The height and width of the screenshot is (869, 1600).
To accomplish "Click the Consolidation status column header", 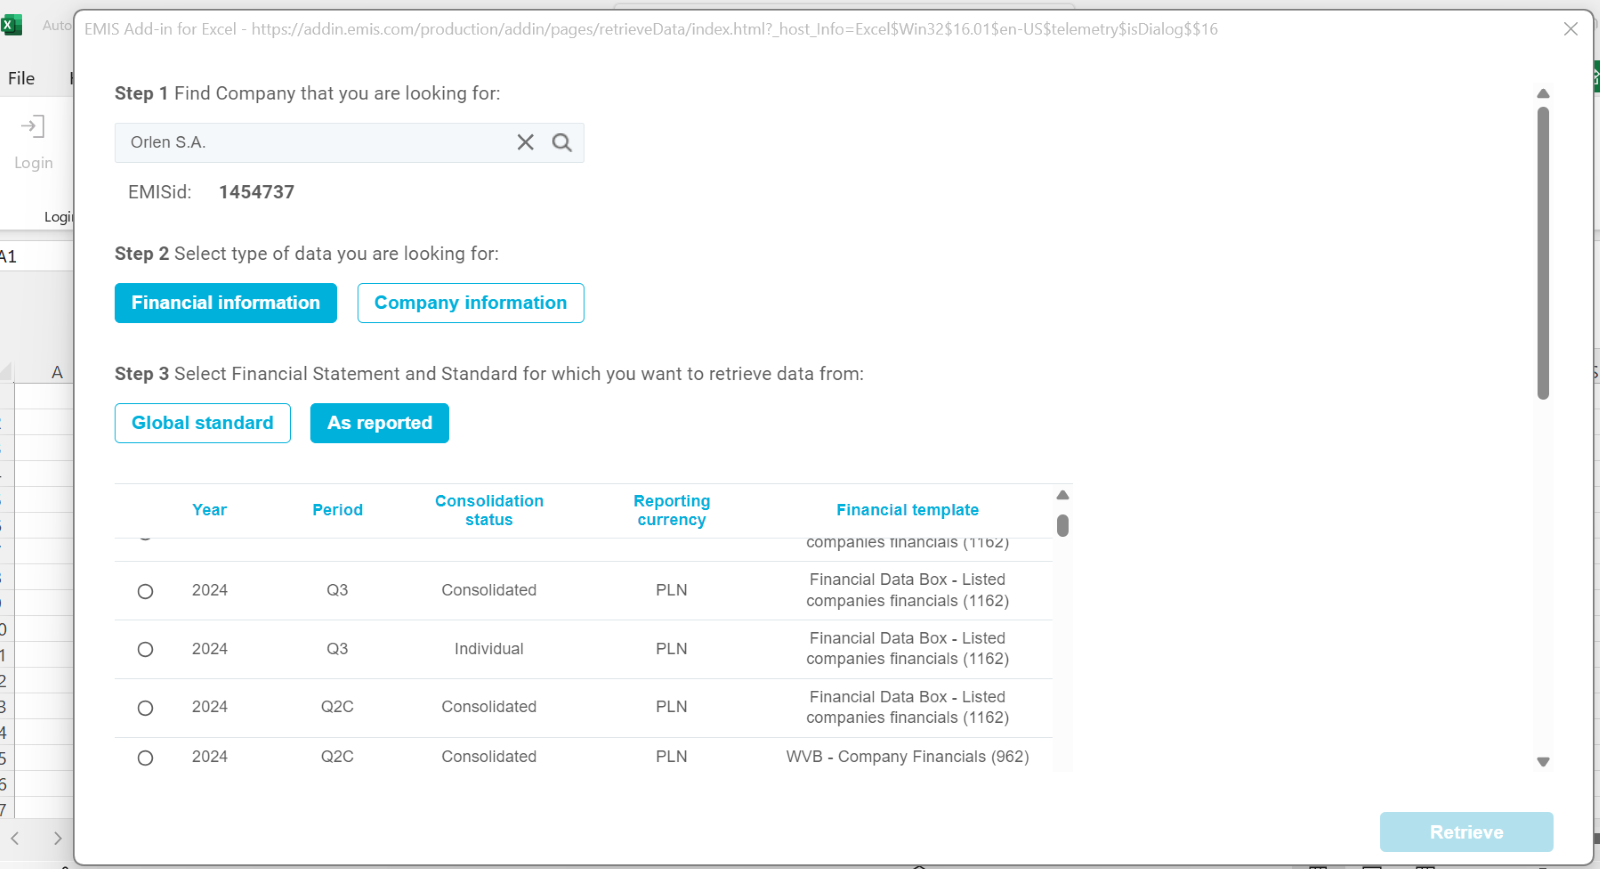I will [489, 510].
